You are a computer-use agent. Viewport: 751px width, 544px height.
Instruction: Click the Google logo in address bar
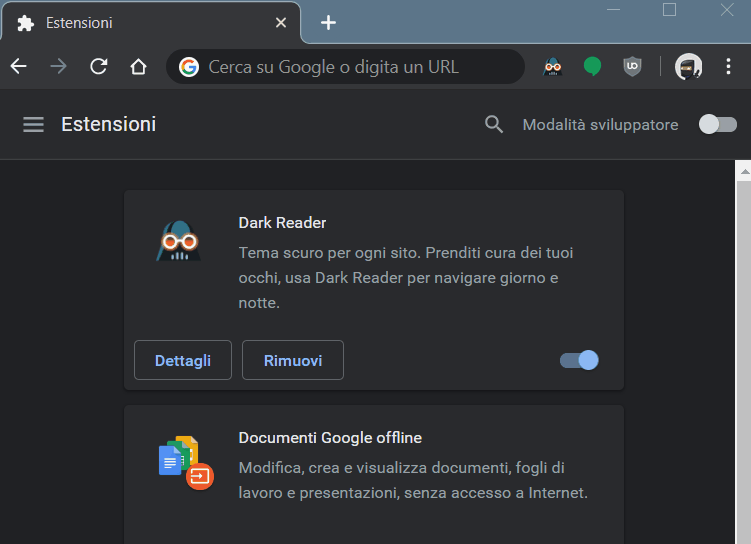[x=189, y=67]
